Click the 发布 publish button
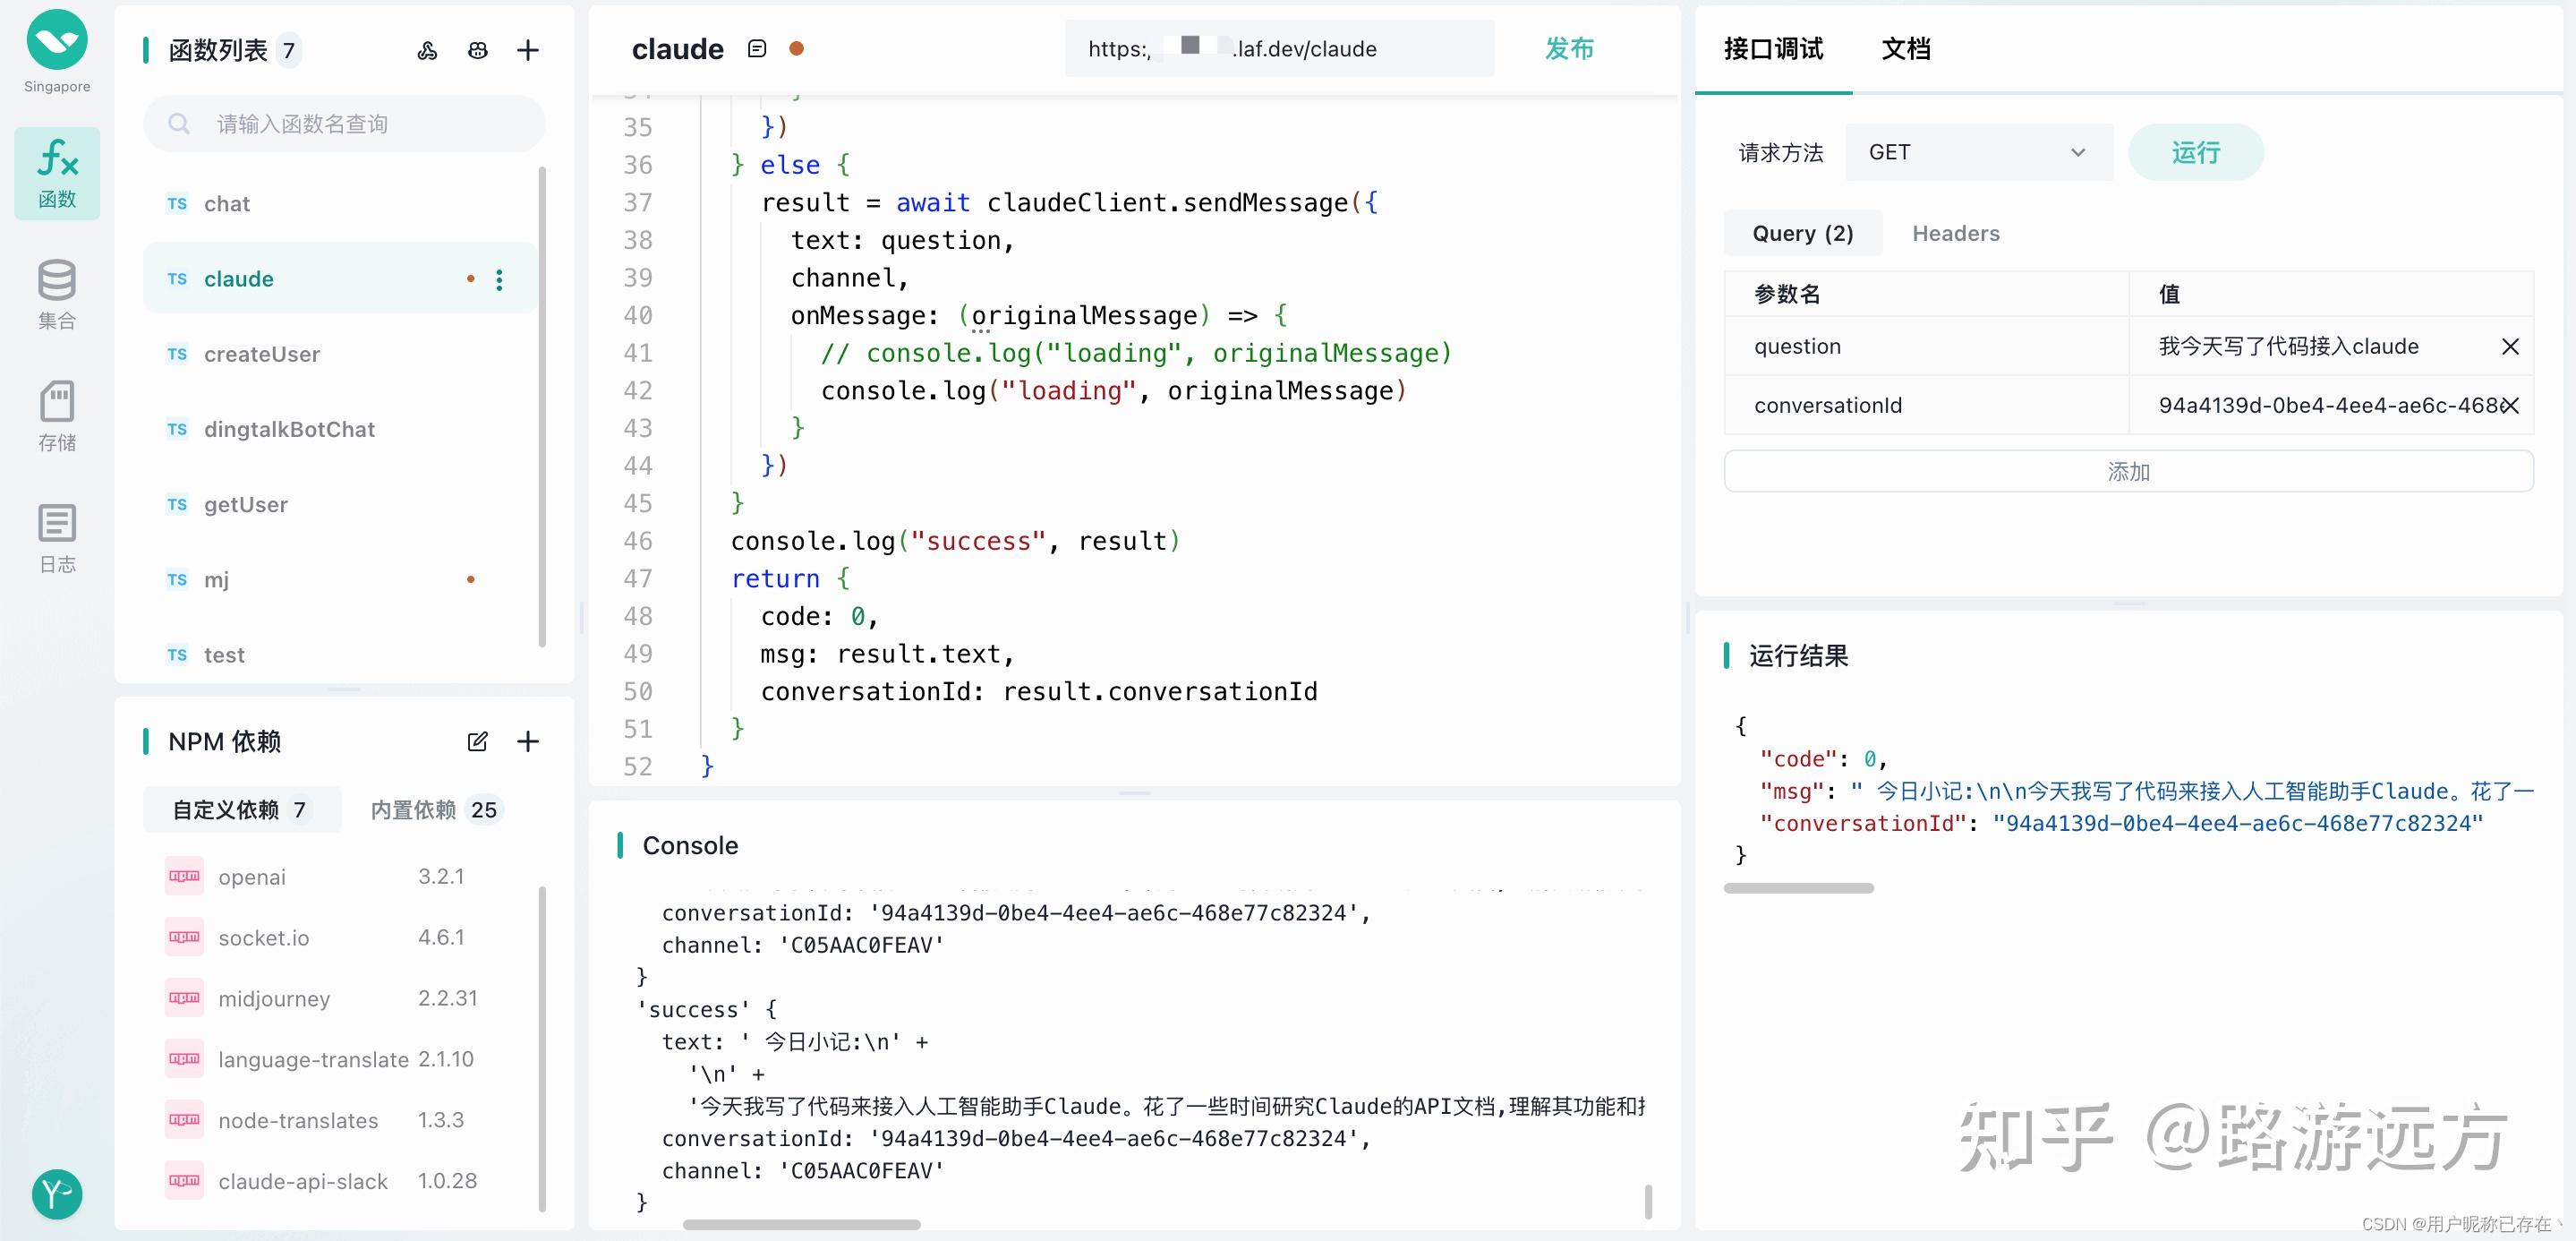The image size is (2576, 1241). (1568, 48)
